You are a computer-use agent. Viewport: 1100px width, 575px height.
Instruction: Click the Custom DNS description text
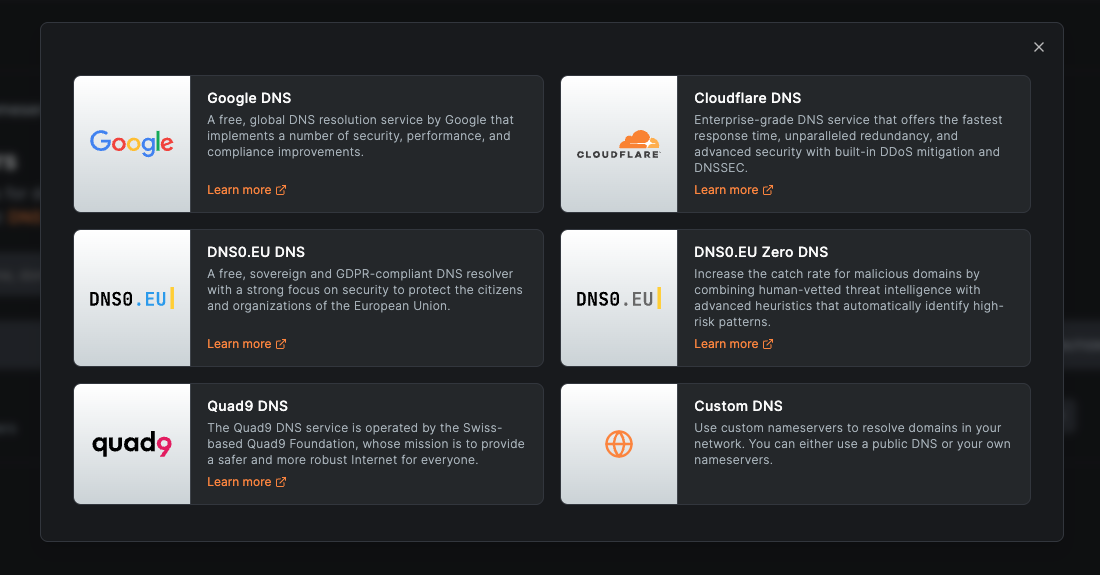click(x=852, y=443)
